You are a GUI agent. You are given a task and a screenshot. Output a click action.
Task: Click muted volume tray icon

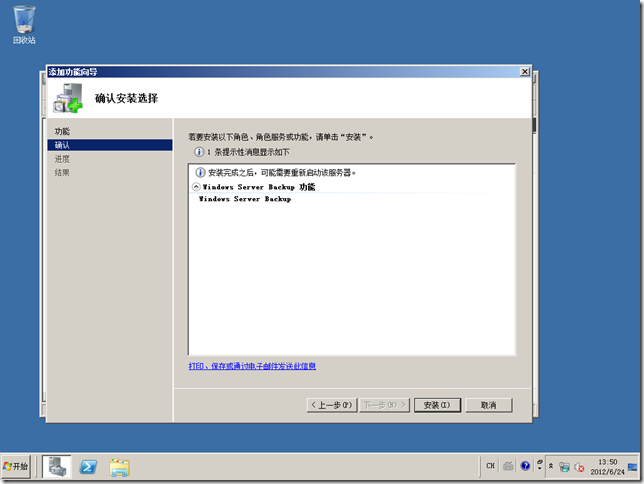click(x=579, y=467)
